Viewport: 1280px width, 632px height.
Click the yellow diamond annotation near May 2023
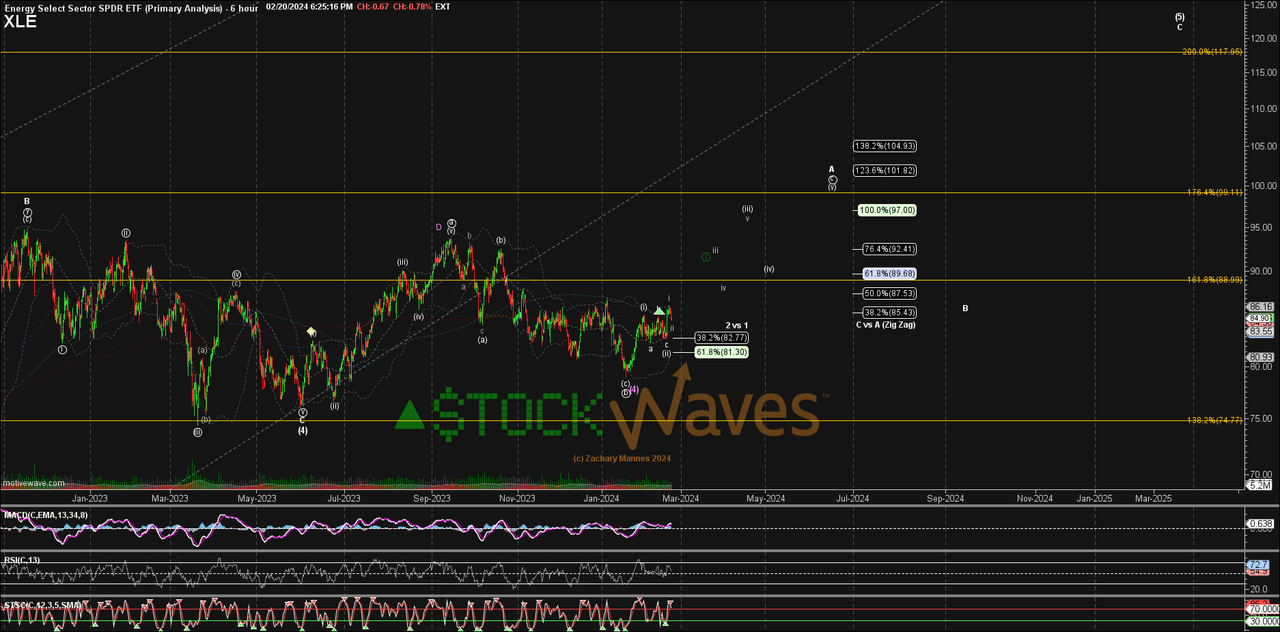(310, 330)
